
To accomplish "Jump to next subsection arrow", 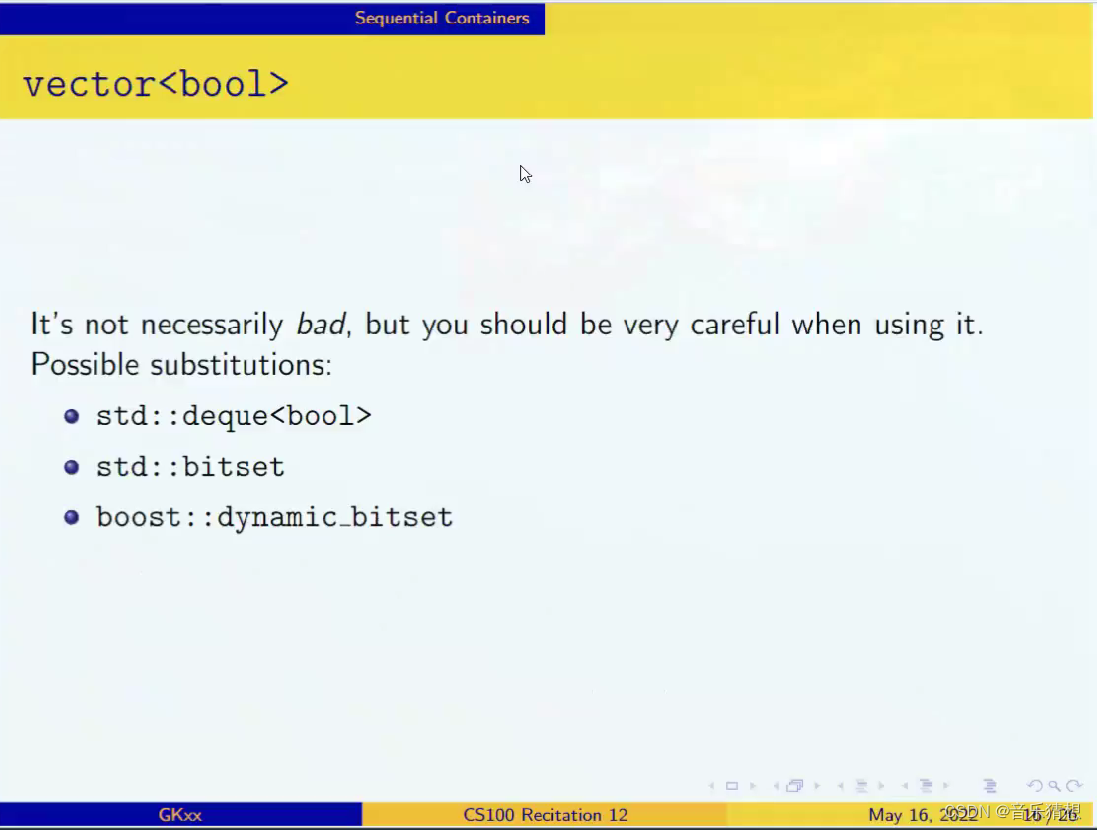I will 882,786.
